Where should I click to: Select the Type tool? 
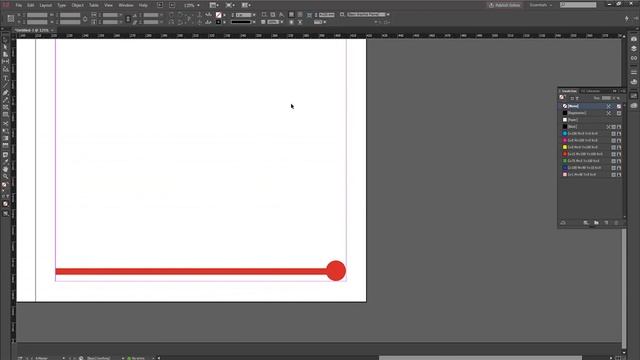point(5,78)
